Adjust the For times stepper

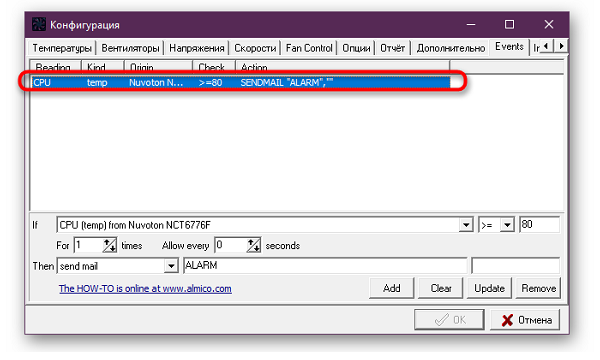click(x=109, y=245)
